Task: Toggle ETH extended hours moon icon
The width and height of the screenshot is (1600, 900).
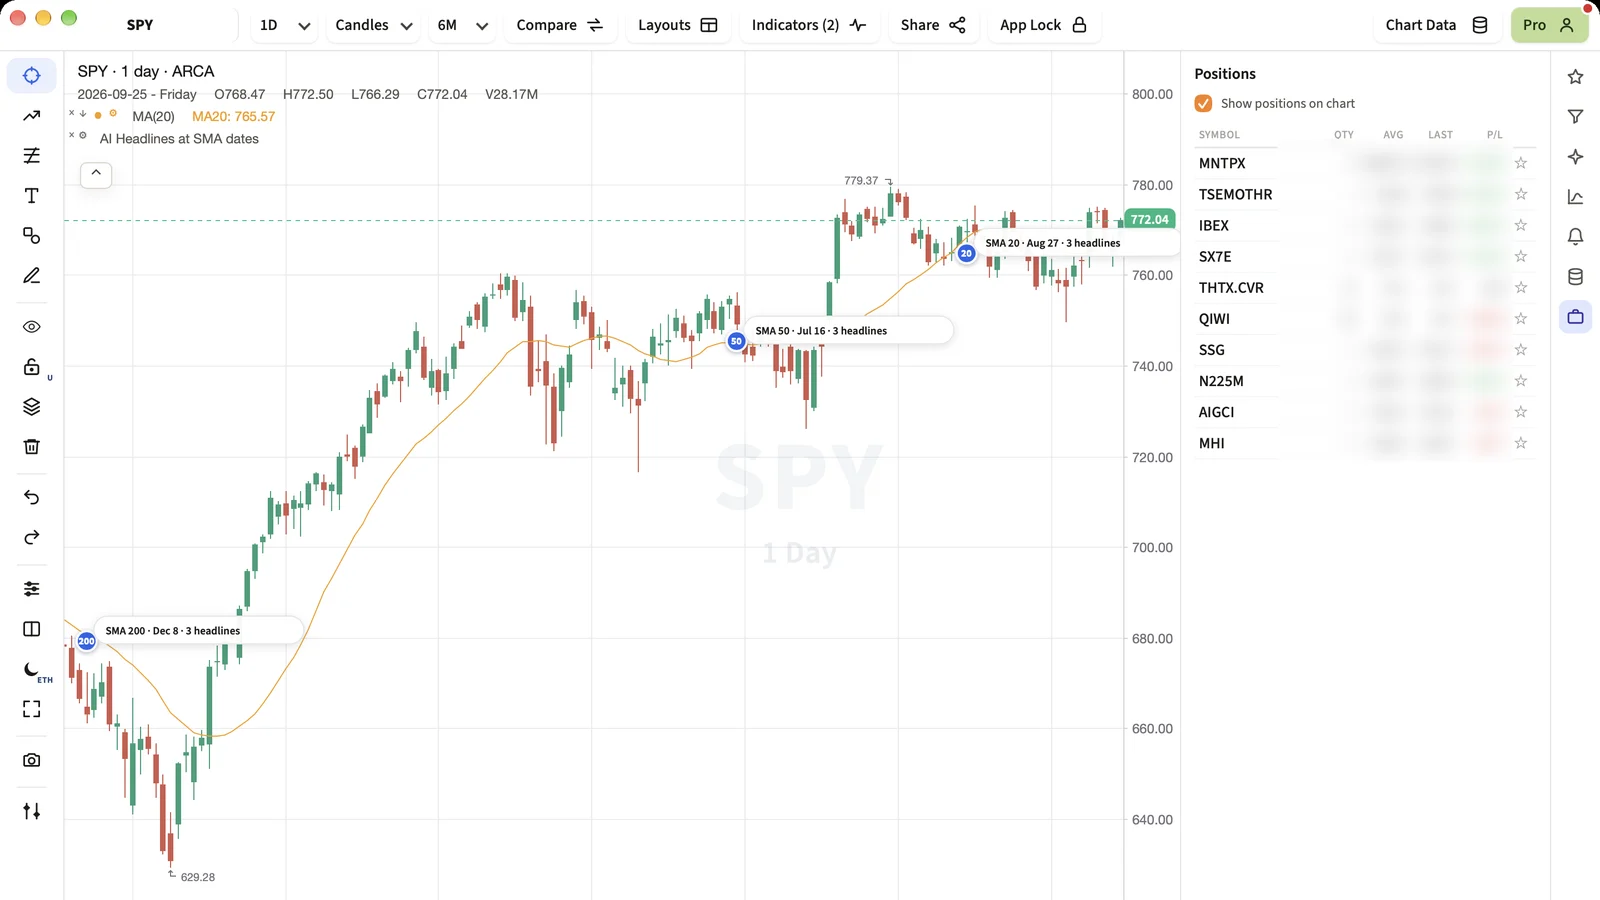Action: (32, 670)
